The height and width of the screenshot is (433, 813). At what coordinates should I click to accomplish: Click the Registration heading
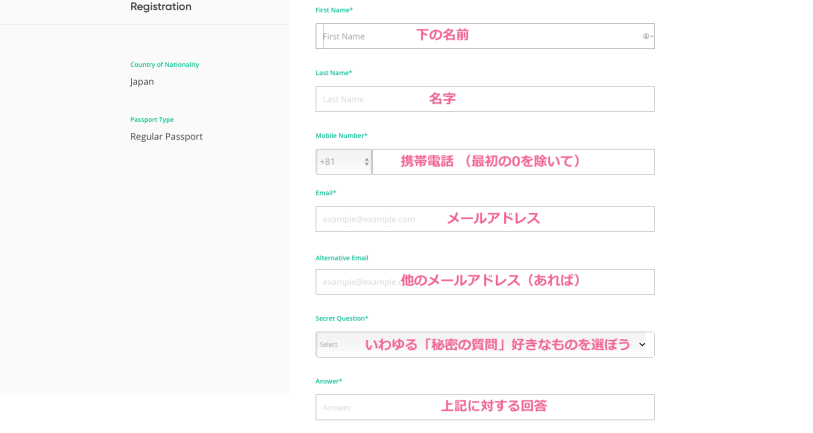coord(161,7)
